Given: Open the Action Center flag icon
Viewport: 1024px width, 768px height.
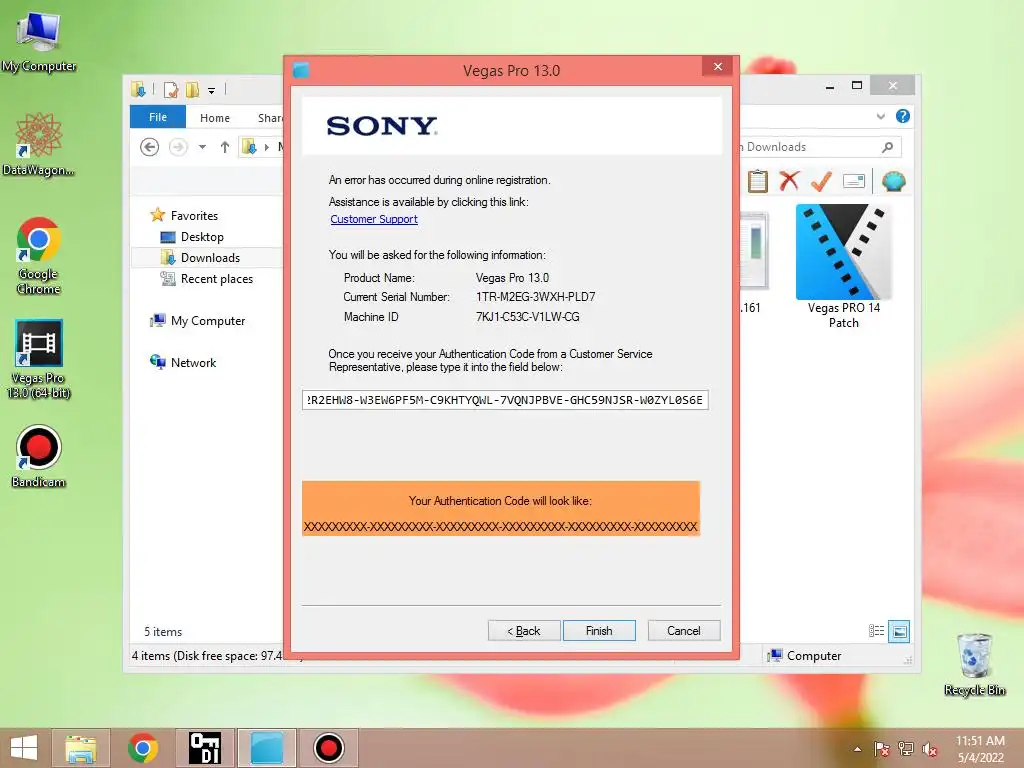Looking at the screenshot, I should (882, 749).
